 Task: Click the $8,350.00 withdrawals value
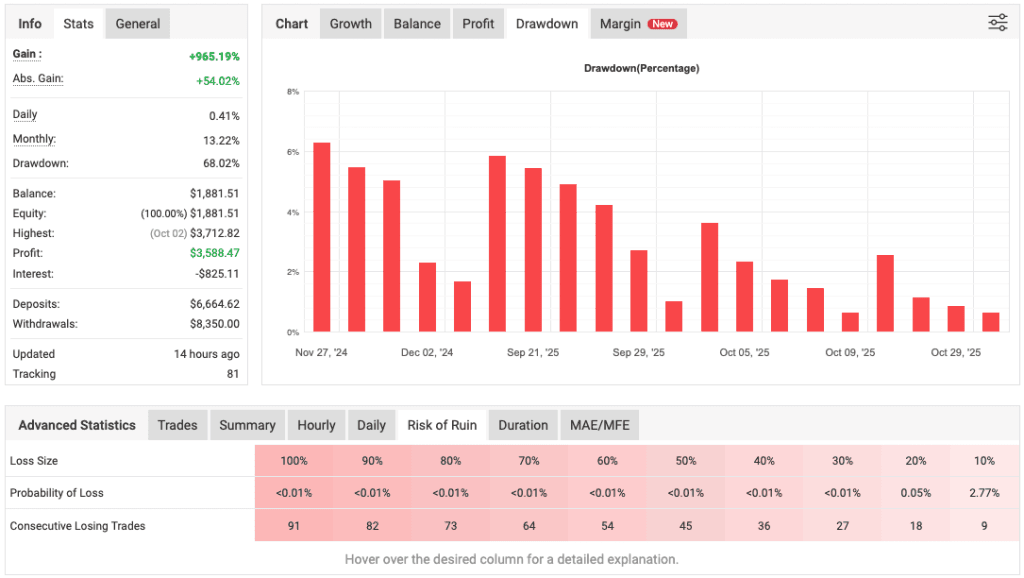coord(215,324)
